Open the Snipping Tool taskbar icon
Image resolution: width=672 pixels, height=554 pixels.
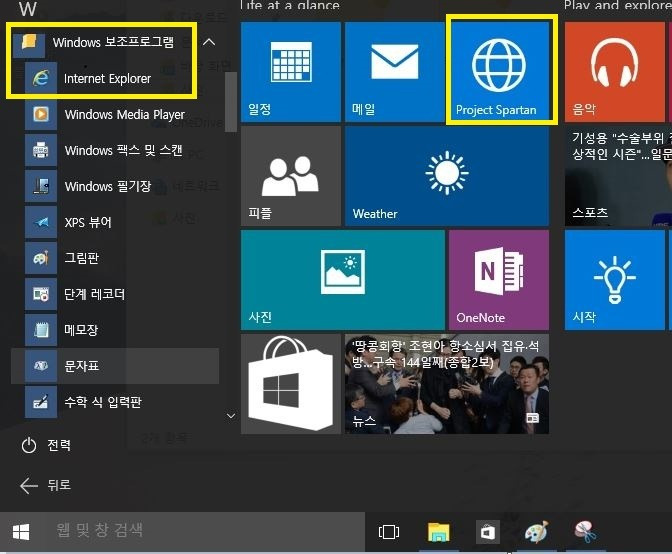point(585,532)
